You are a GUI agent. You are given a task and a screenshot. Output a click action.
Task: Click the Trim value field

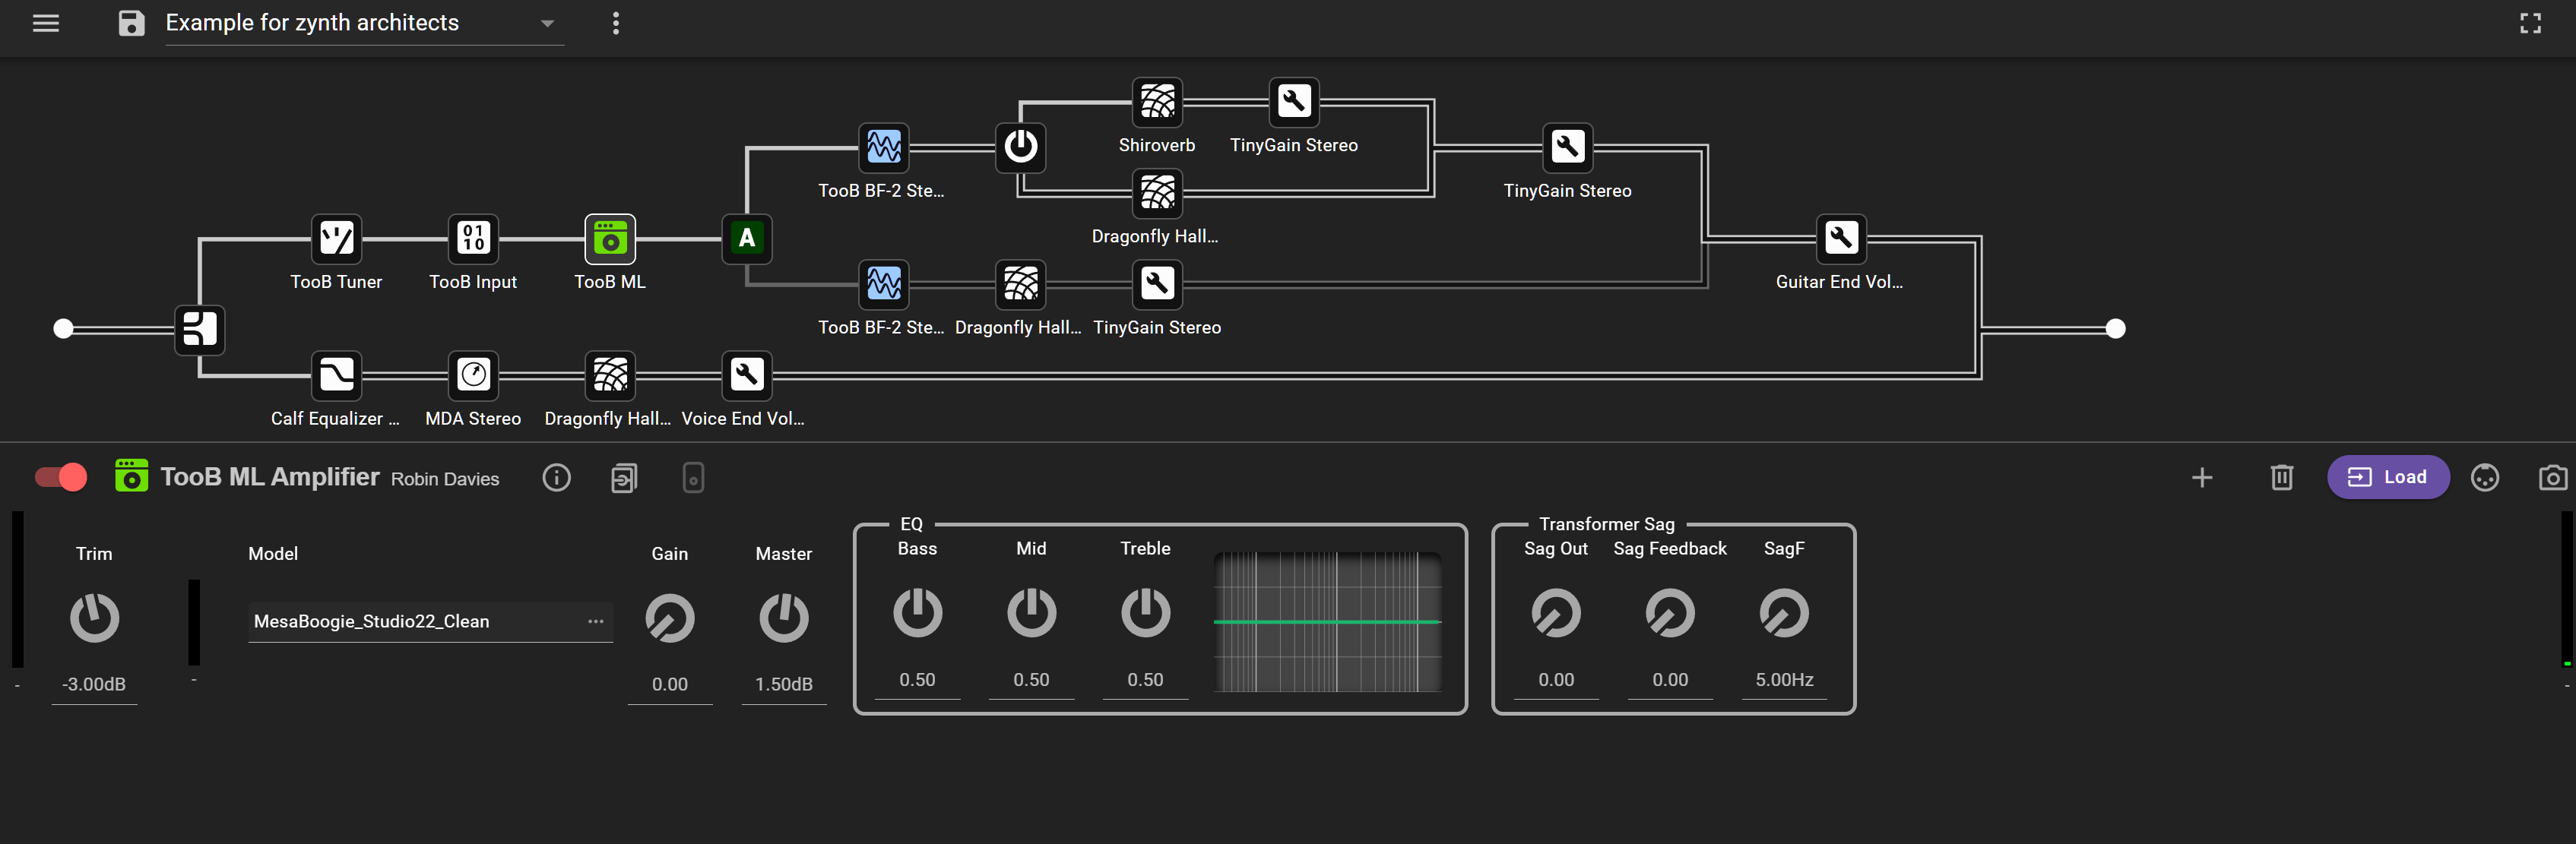94,684
